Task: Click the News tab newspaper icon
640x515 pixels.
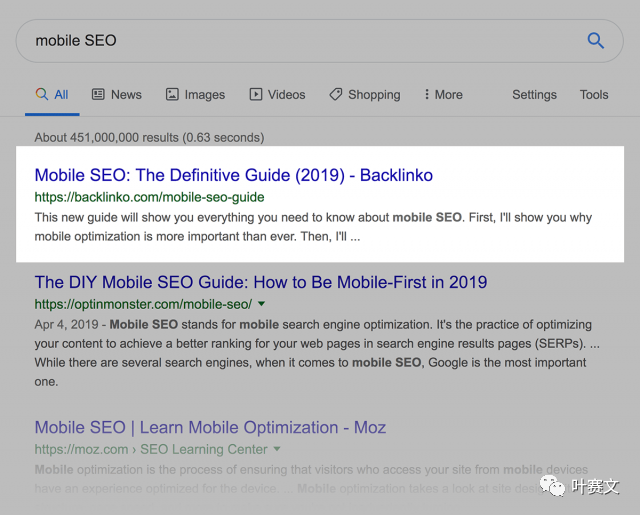Action: click(98, 94)
